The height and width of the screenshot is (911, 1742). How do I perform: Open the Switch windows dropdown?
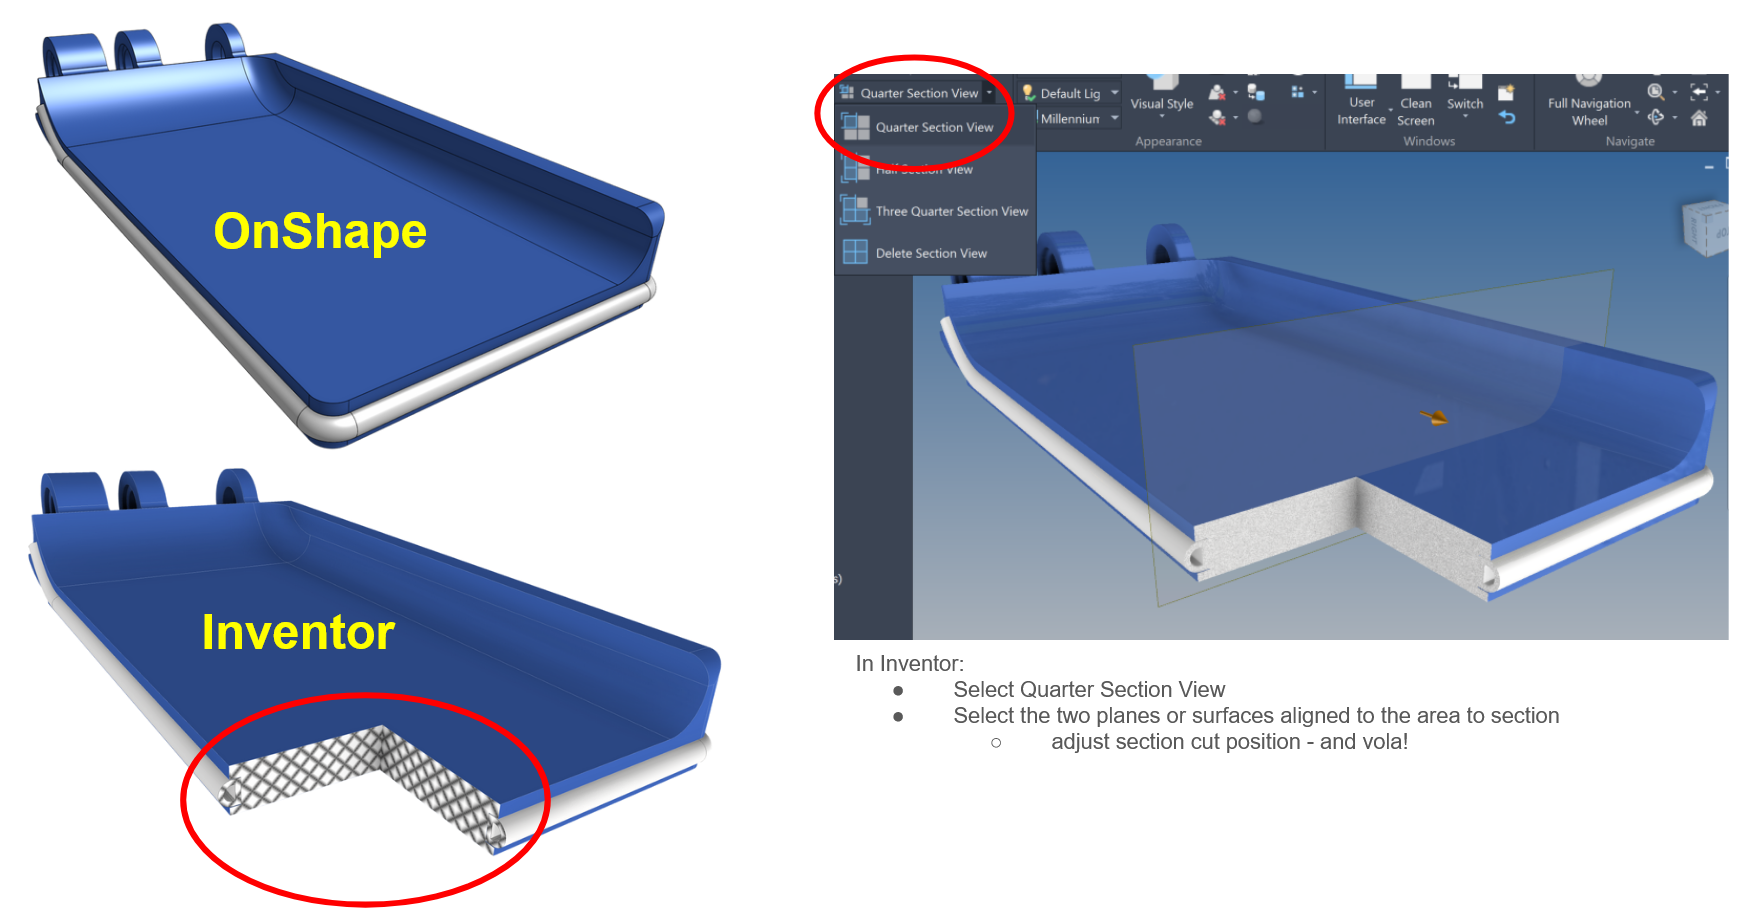[1465, 99]
